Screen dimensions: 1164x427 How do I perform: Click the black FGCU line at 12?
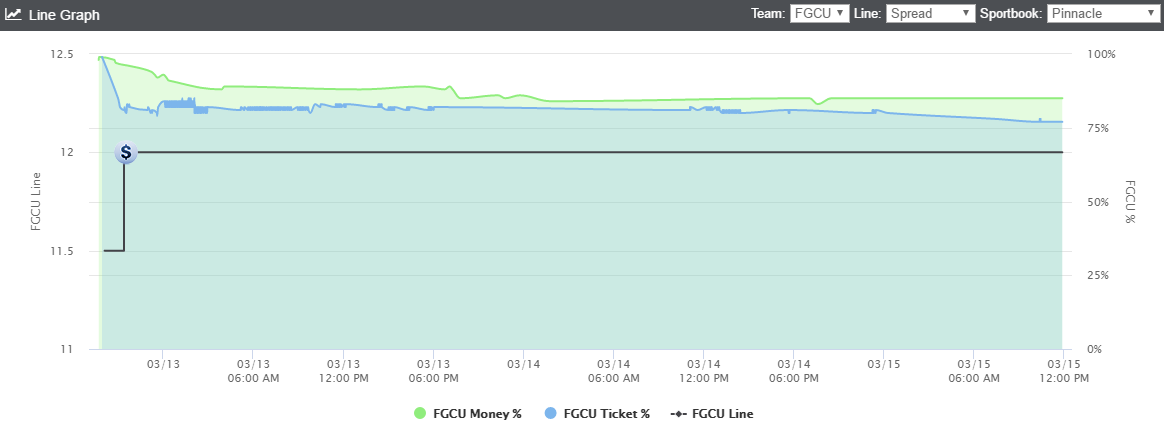pyautogui.click(x=594, y=152)
